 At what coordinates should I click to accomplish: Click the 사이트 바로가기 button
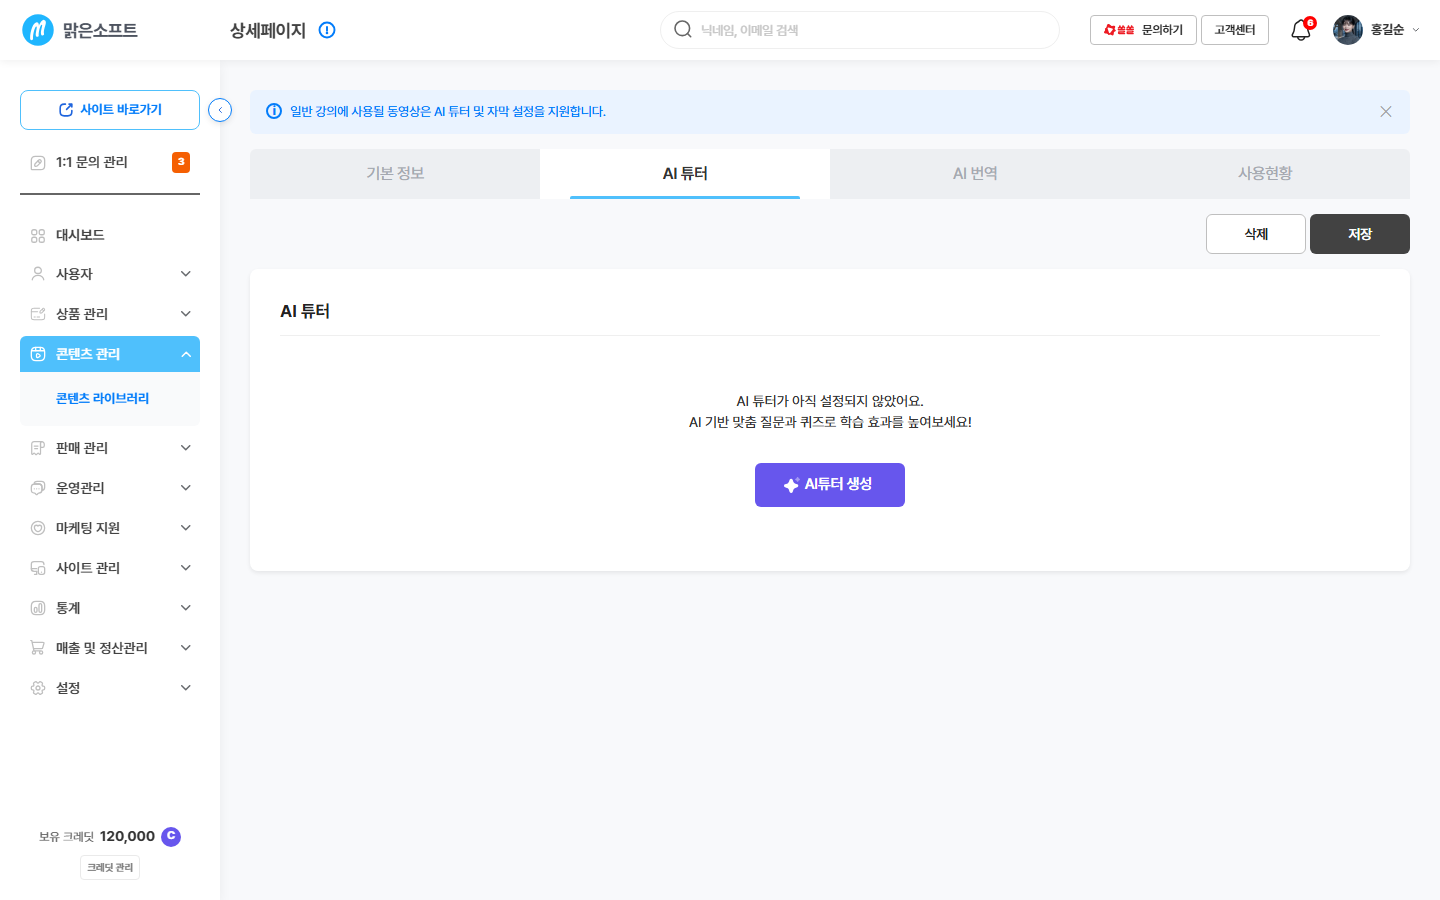point(110,110)
